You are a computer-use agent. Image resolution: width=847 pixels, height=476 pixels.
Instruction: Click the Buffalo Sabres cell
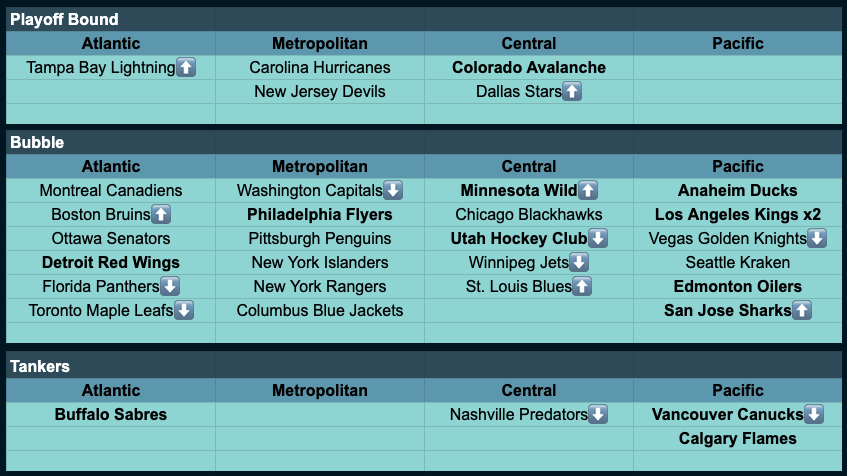click(111, 414)
